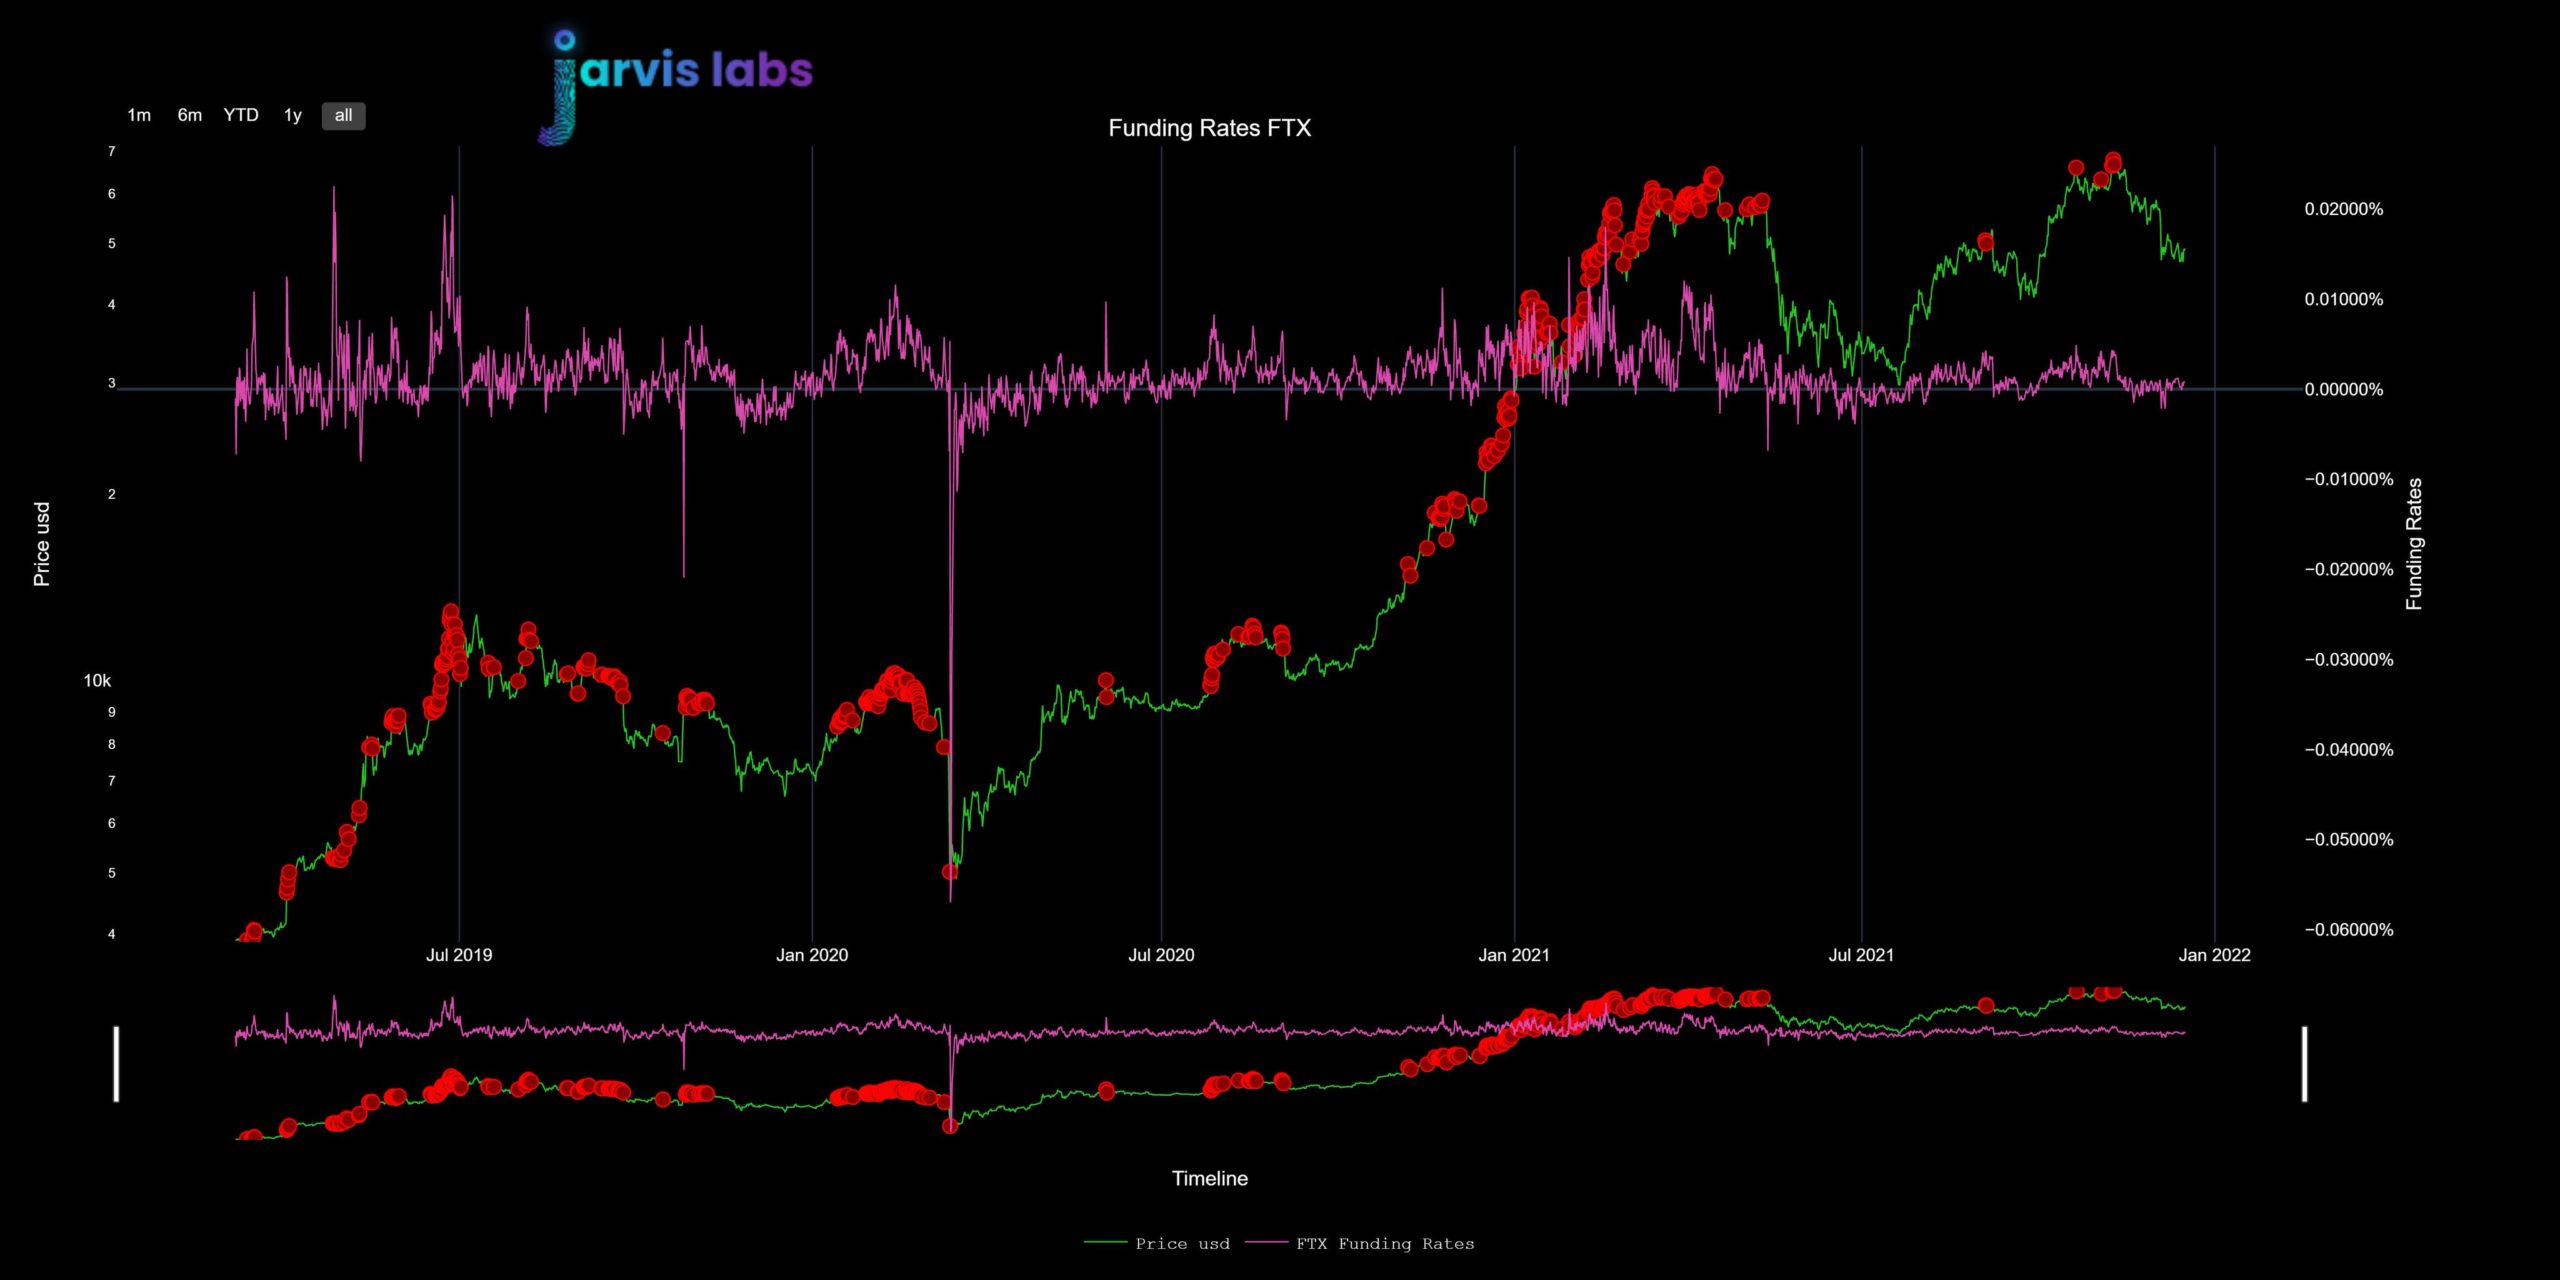The image size is (2560, 1280).
Task: Click the left range slider handle
Action: click(116, 1064)
